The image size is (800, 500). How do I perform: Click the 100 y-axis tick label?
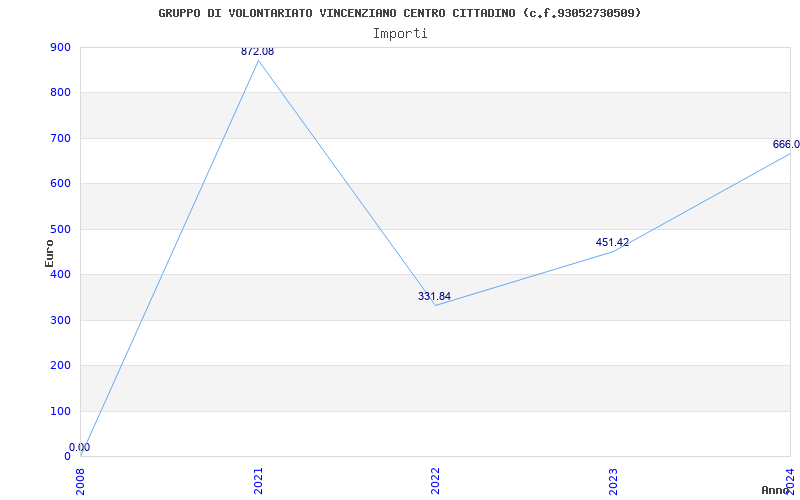point(60,411)
